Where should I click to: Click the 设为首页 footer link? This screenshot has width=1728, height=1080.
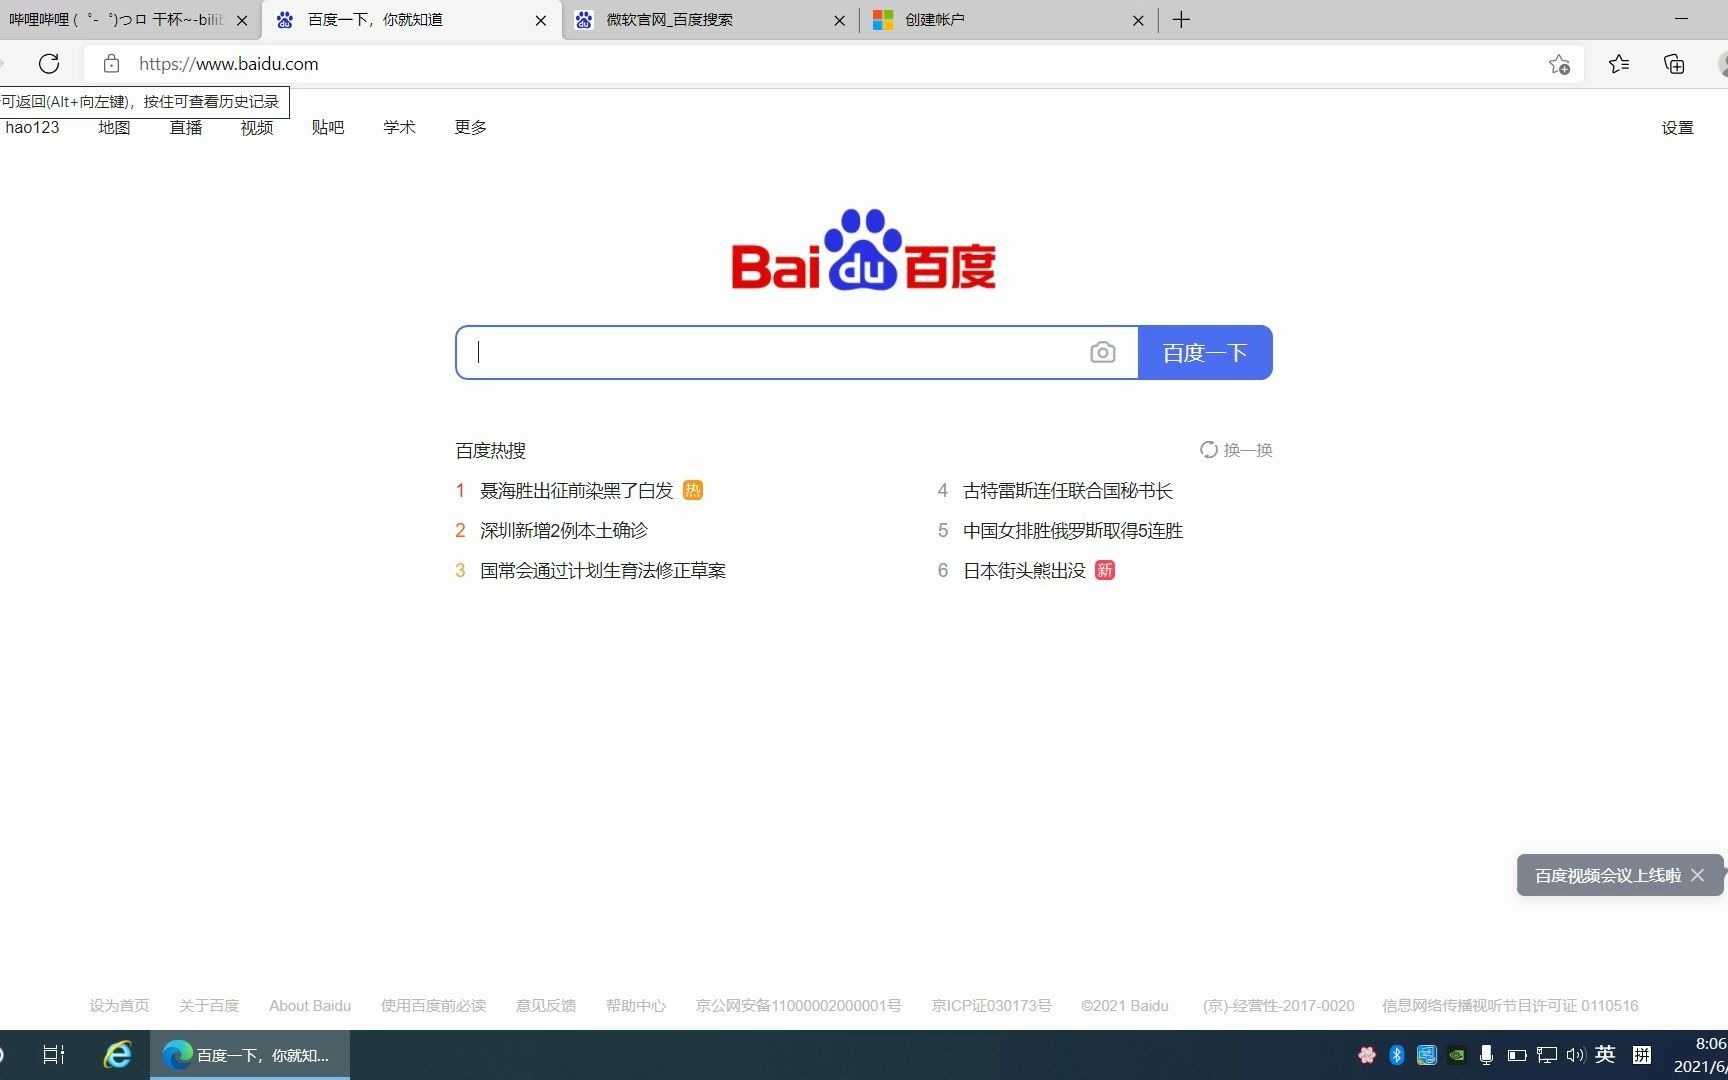(x=119, y=1005)
